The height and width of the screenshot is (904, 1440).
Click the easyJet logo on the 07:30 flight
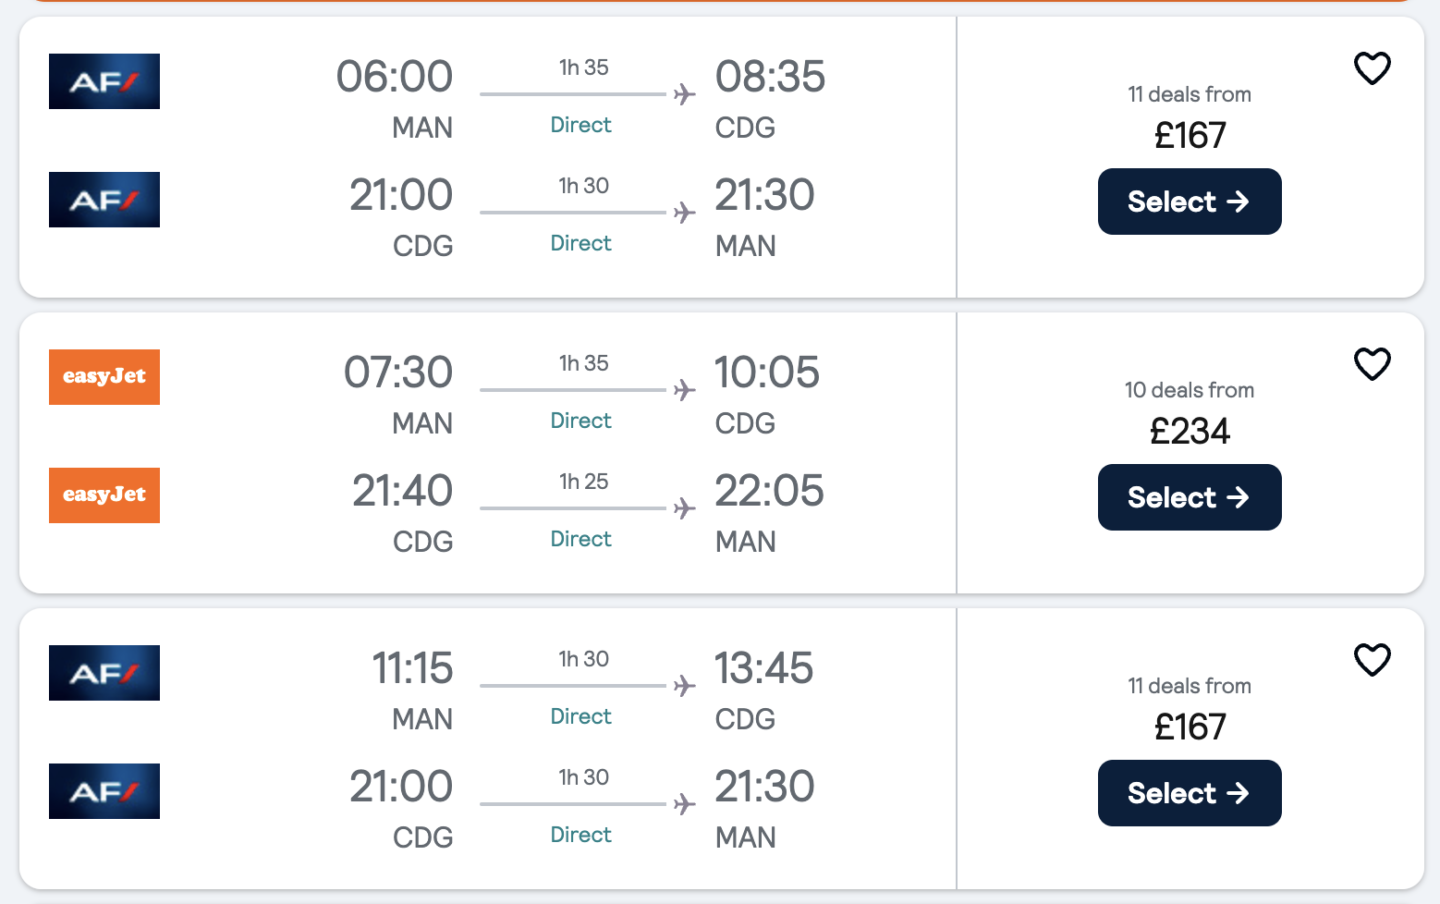coord(104,377)
